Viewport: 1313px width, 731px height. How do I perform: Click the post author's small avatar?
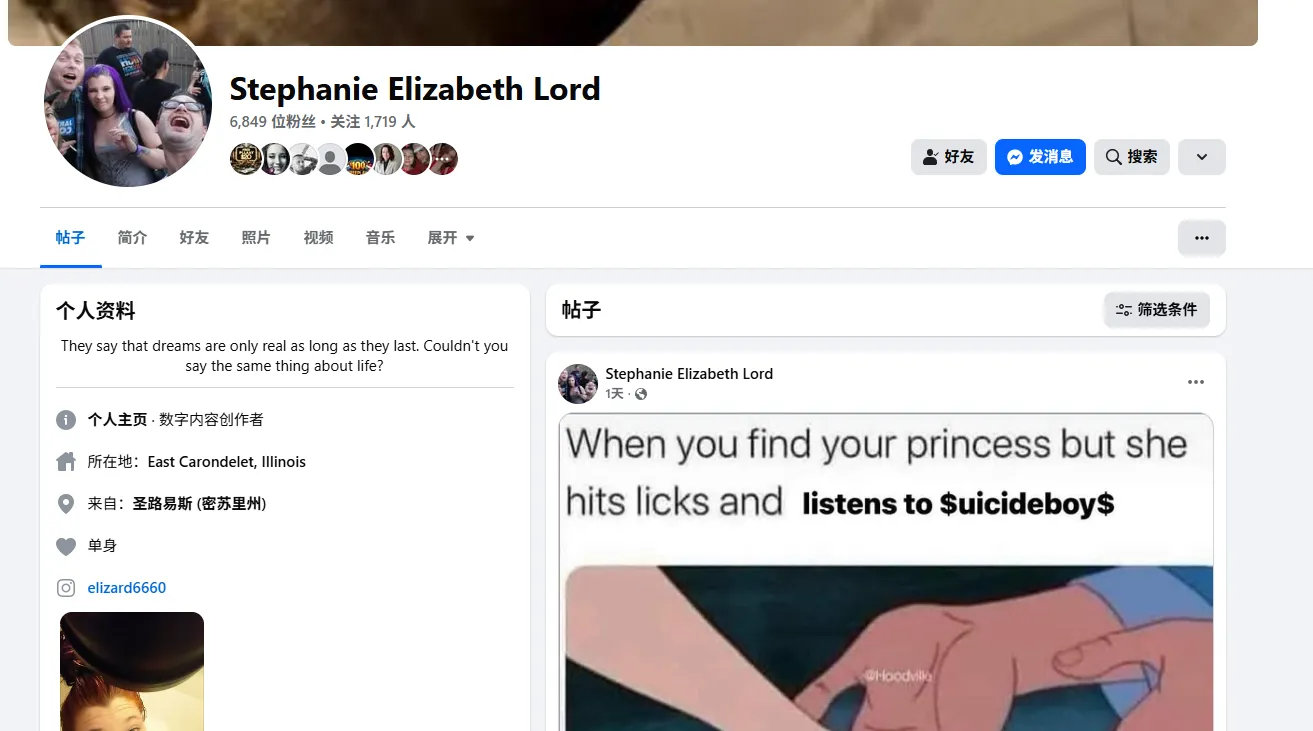[578, 384]
